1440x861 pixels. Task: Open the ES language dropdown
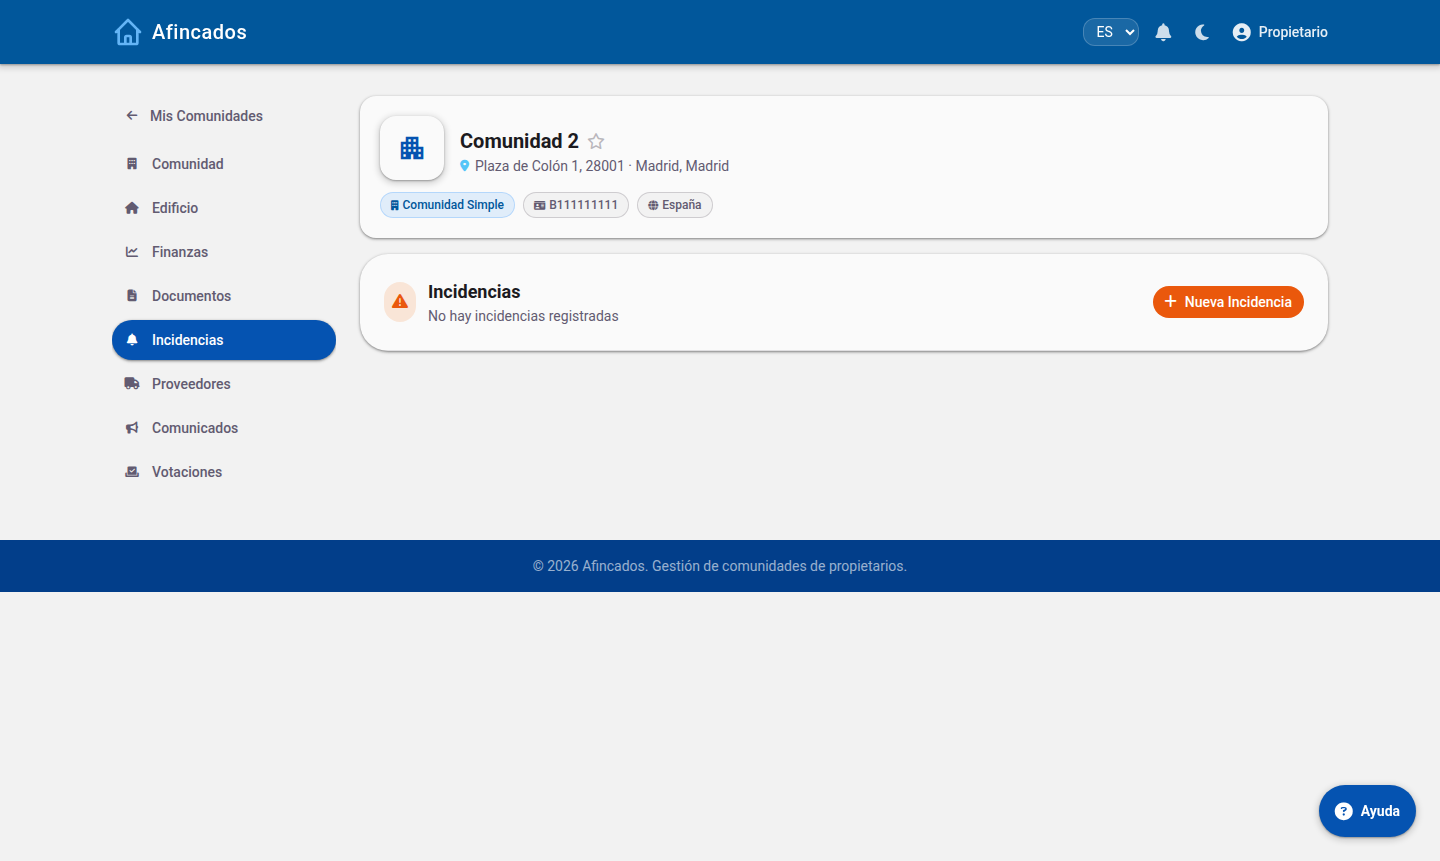tap(1111, 32)
